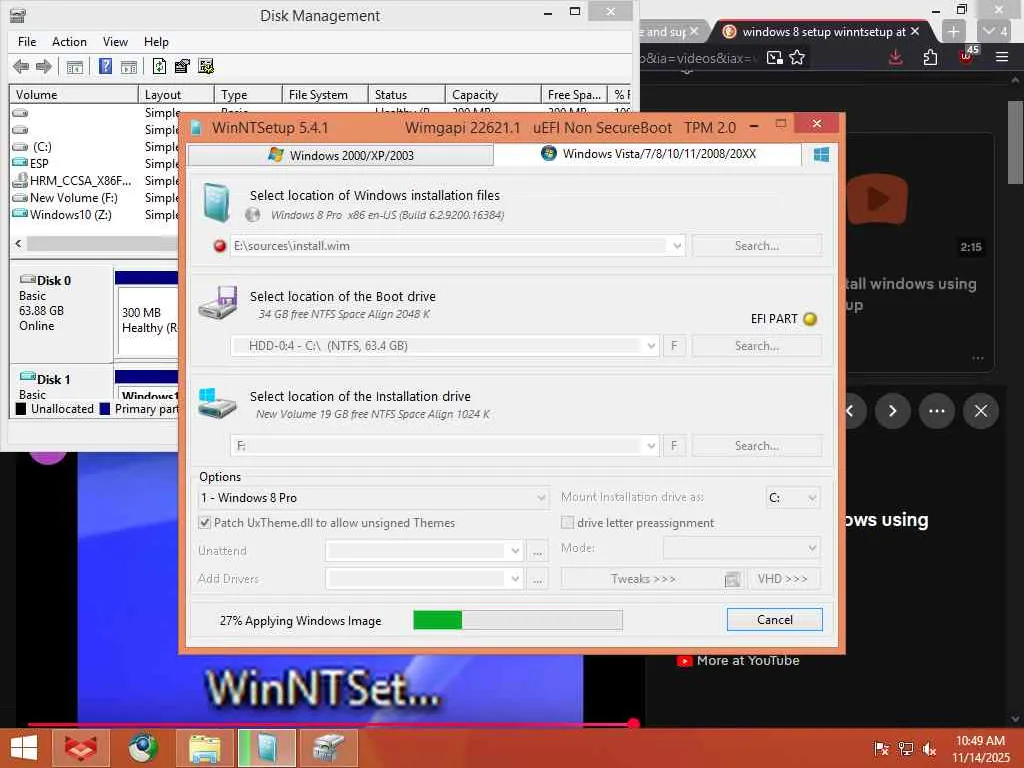Click picture-in-picture icon in browser address bar
Viewport: 1024px width, 768px height.
775,58
